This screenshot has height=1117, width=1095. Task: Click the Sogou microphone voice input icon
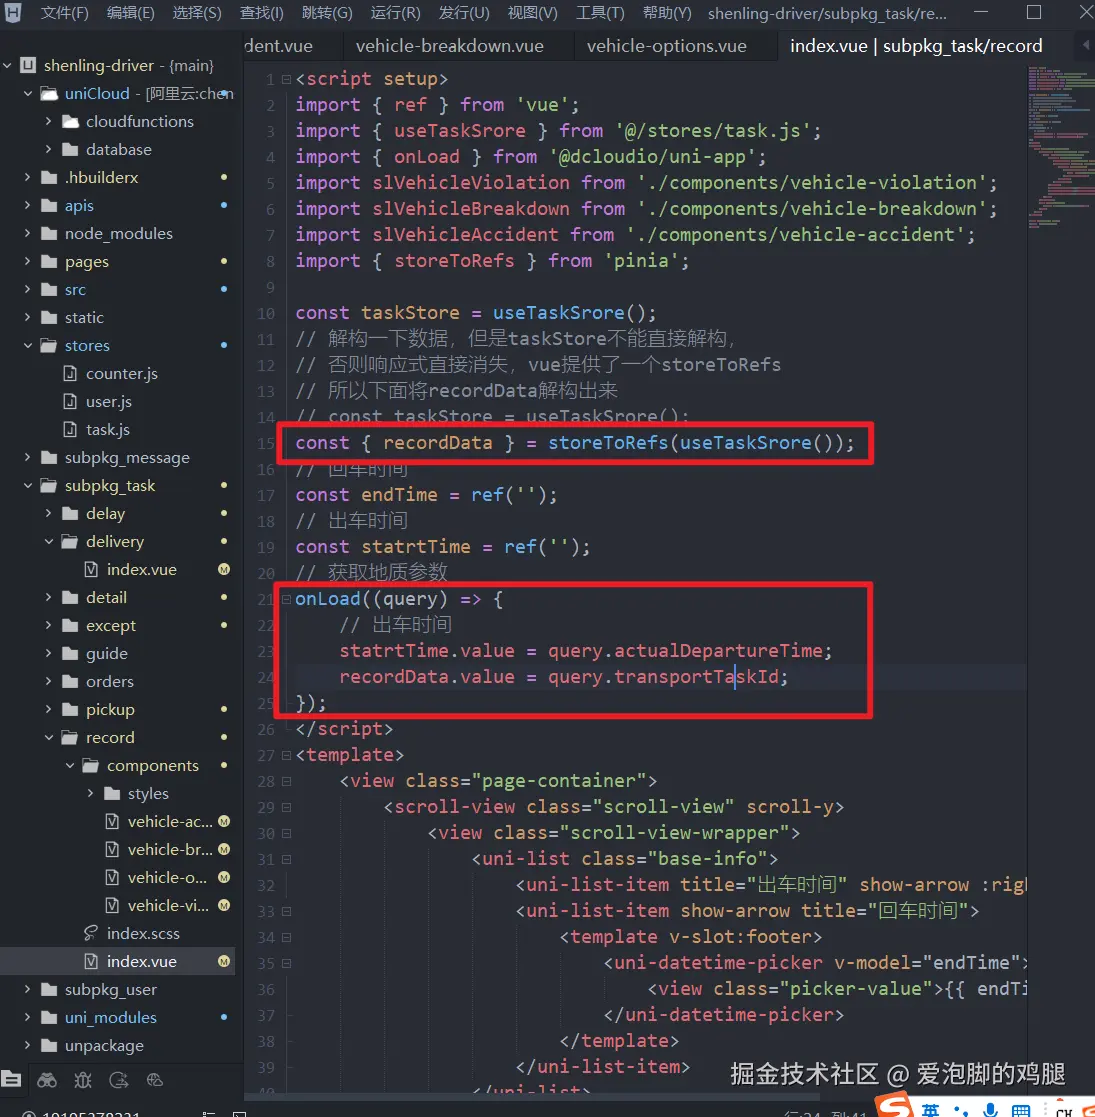990,1110
